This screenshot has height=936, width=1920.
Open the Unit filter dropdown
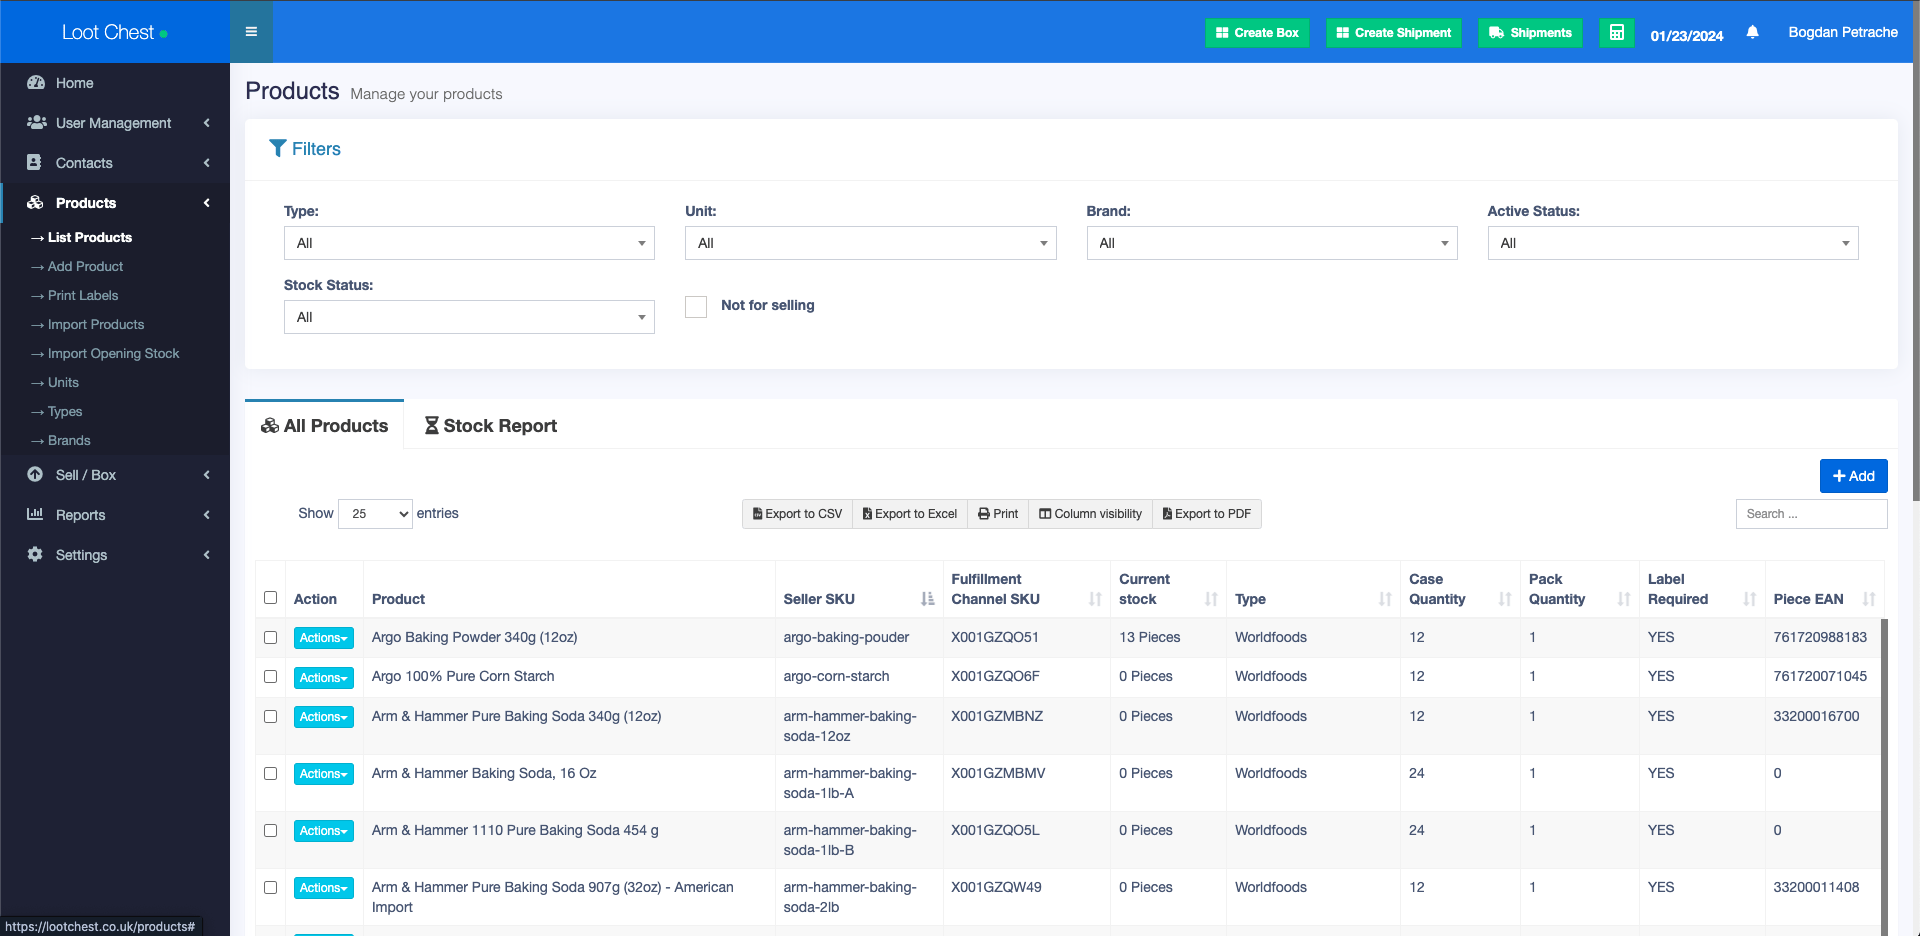pyautogui.click(x=870, y=243)
